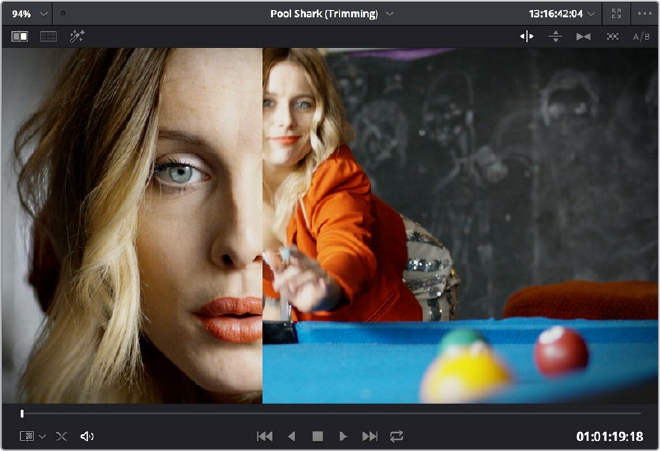Select the split-screen wipe image view icon

(x=19, y=36)
